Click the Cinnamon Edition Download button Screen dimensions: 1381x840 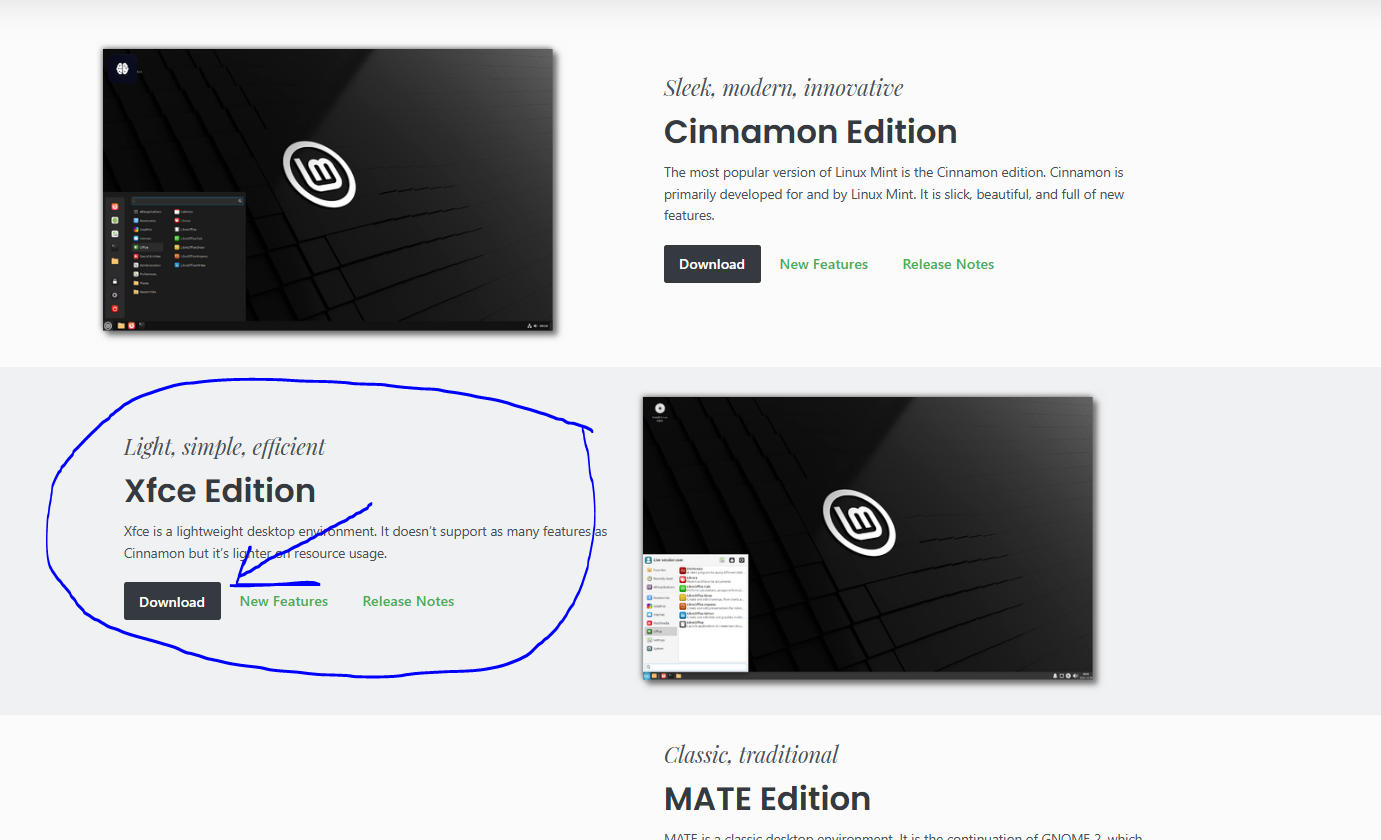[x=712, y=264]
